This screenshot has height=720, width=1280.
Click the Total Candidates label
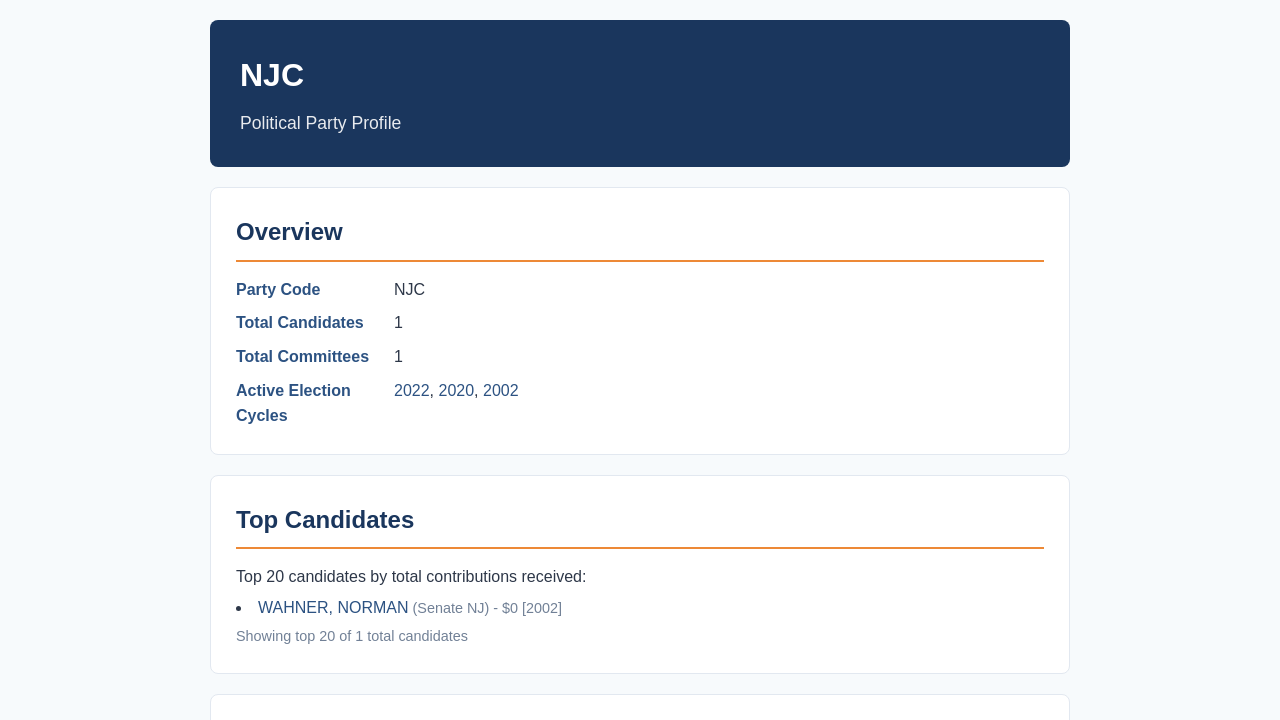point(300,323)
